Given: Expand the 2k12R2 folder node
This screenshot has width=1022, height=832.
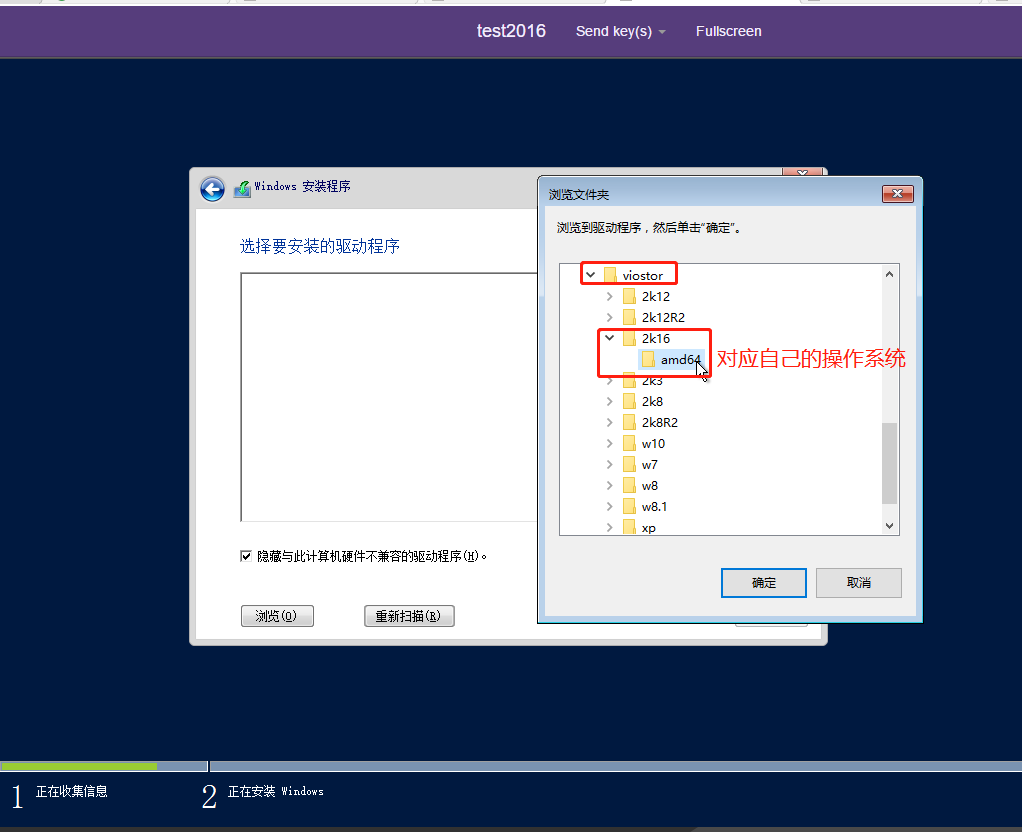Looking at the screenshot, I should coord(609,318).
